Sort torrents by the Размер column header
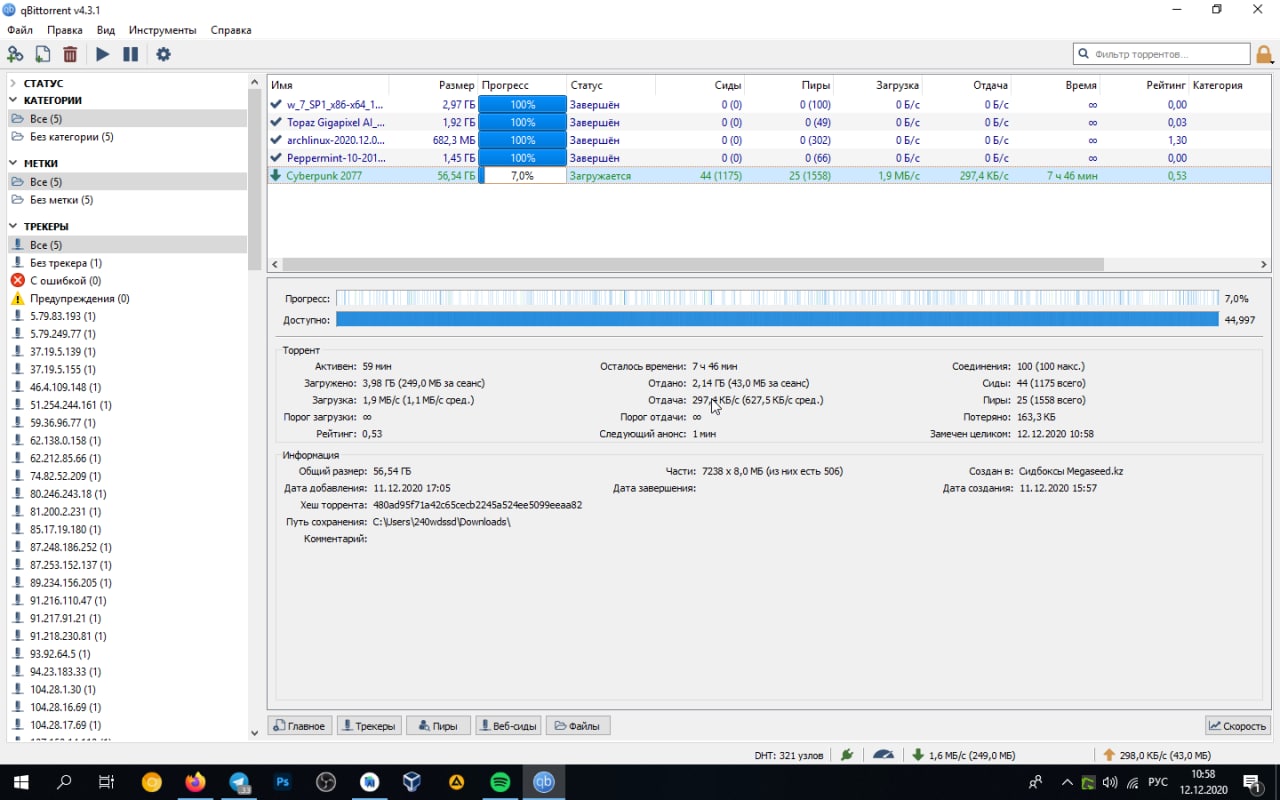1280x800 pixels. [433, 85]
